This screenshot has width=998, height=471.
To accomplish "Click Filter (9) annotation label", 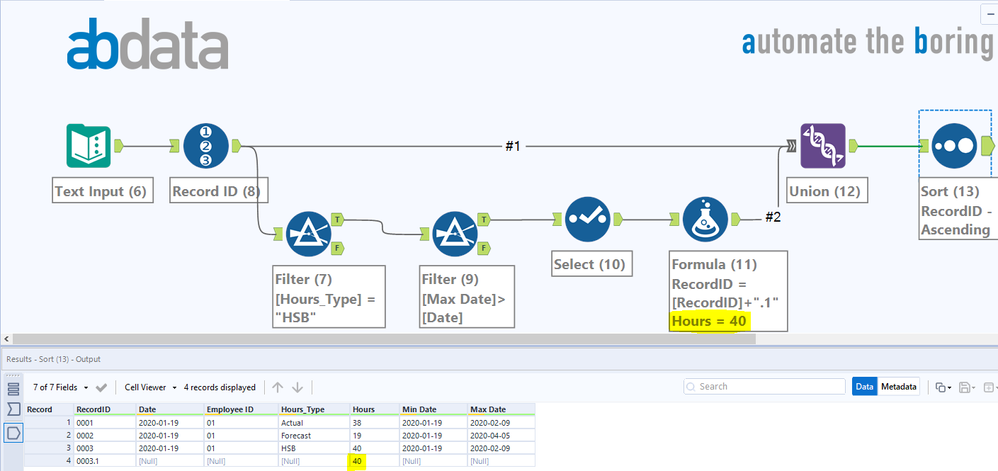I will 467,297.
